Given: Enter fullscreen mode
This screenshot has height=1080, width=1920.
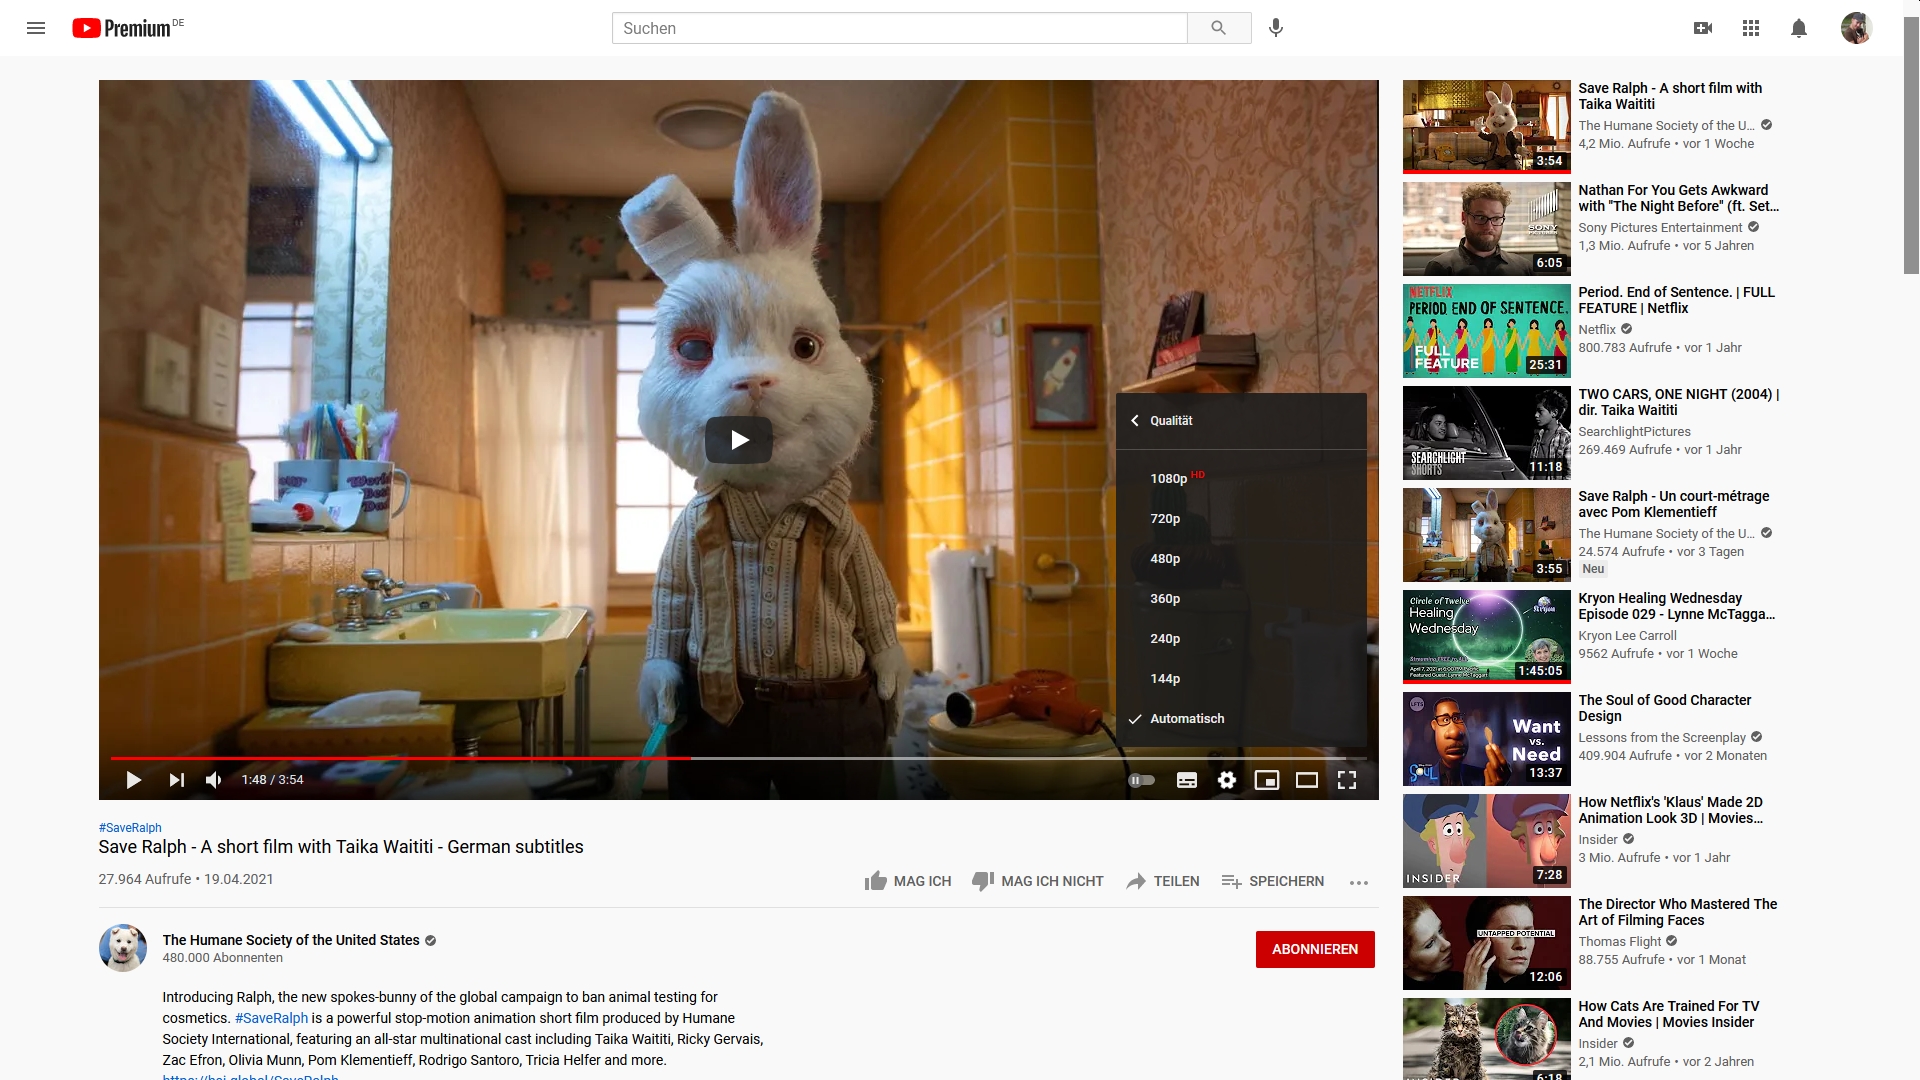Looking at the screenshot, I should 1347,780.
